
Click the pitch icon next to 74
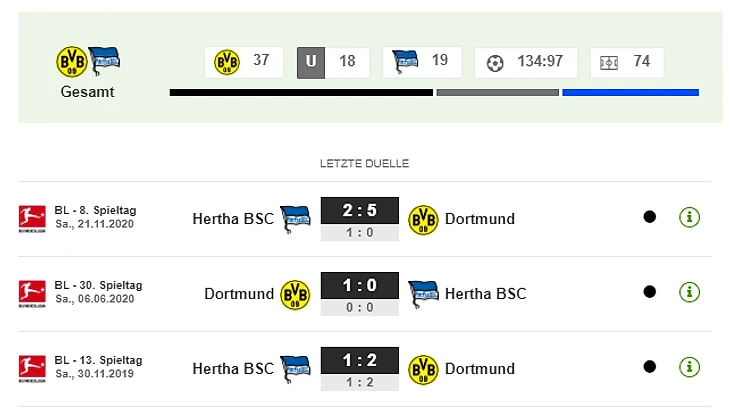[x=609, y=63]
